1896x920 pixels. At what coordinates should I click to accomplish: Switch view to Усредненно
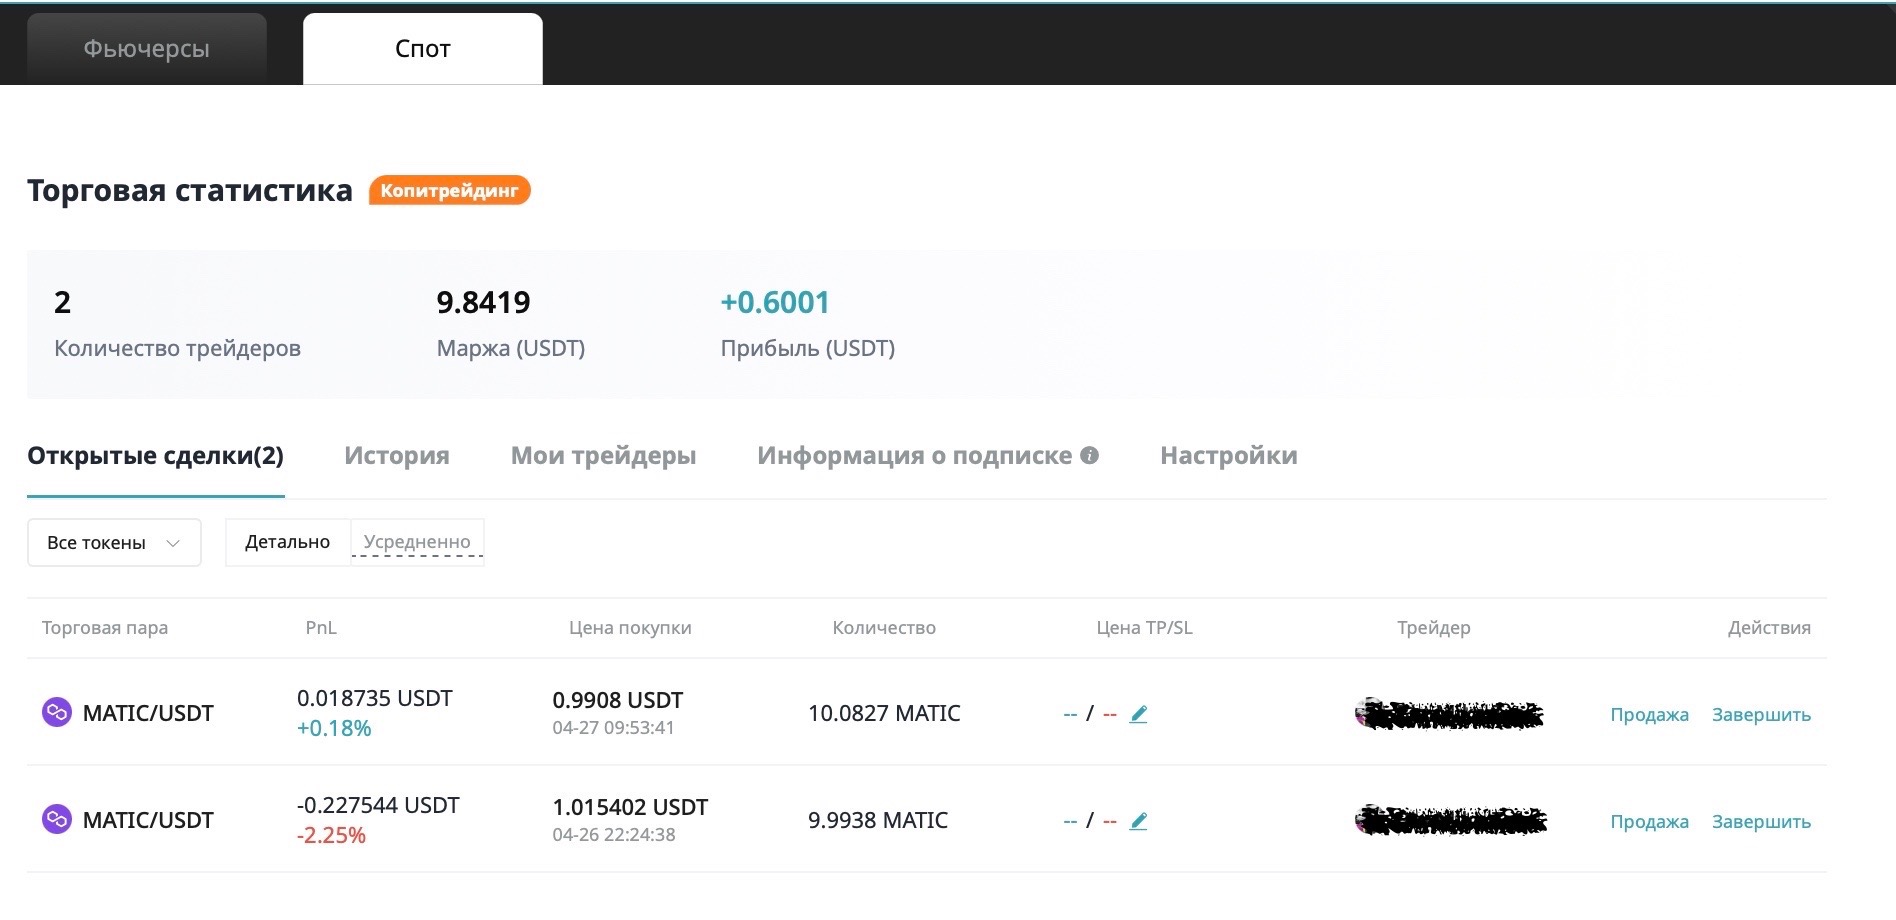click(x=417, y=542)
